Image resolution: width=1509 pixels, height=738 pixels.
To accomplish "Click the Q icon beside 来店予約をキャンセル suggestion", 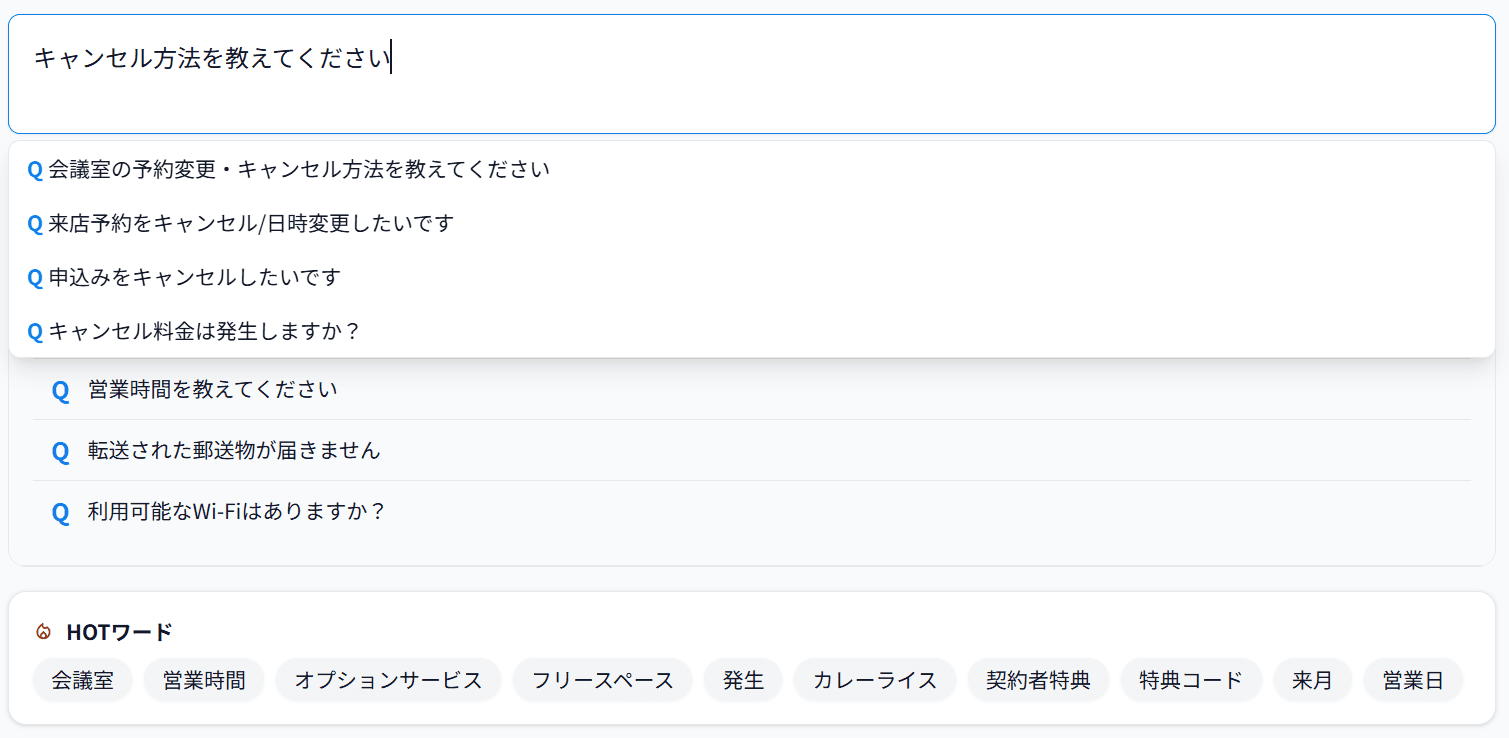I will [35, 223].
